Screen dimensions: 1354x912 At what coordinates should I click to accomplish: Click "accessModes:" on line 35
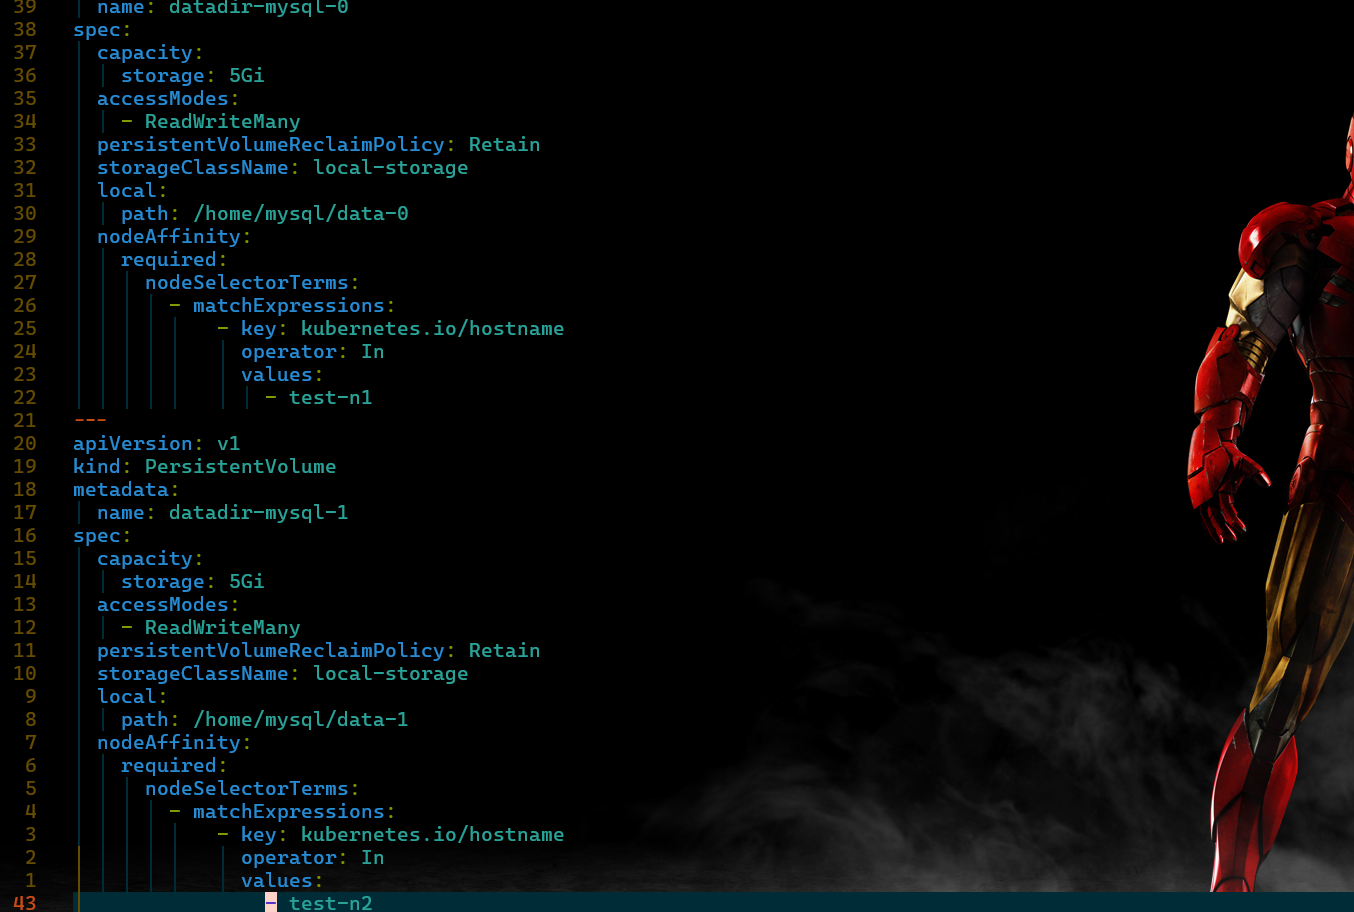[168, 98]
